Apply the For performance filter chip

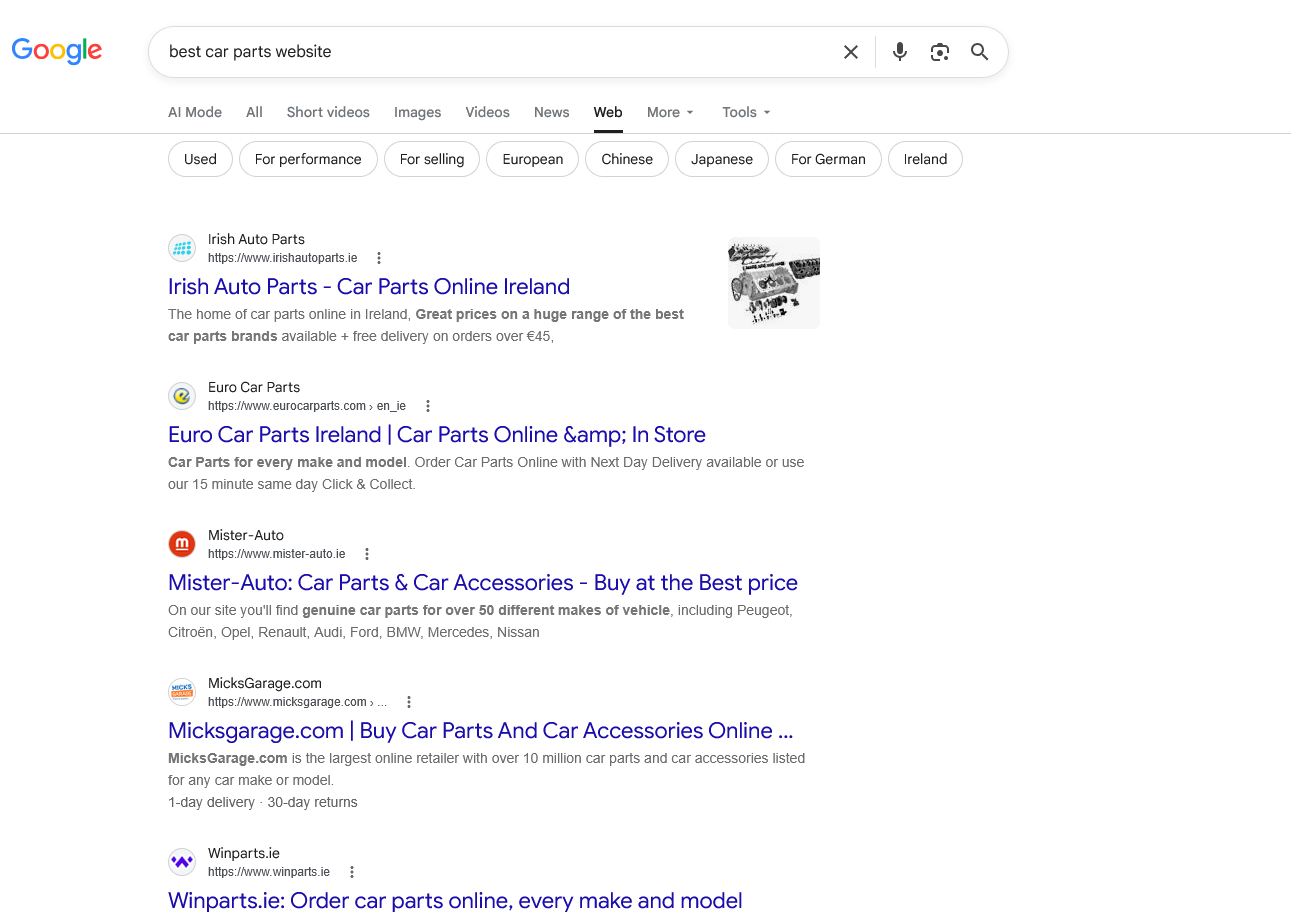click(x=308, y=159)
